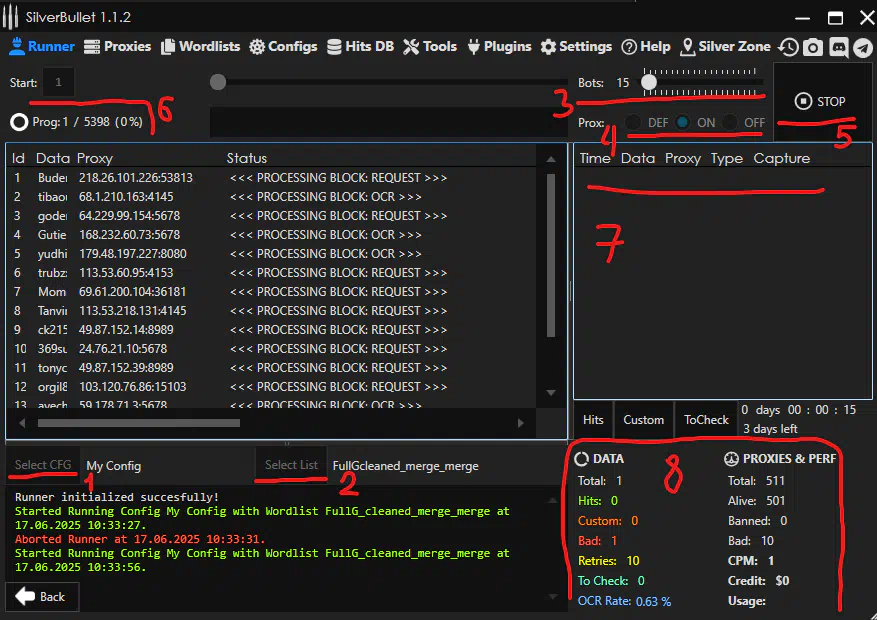Click scroll-up arrow of bots table

click(551, 159)
